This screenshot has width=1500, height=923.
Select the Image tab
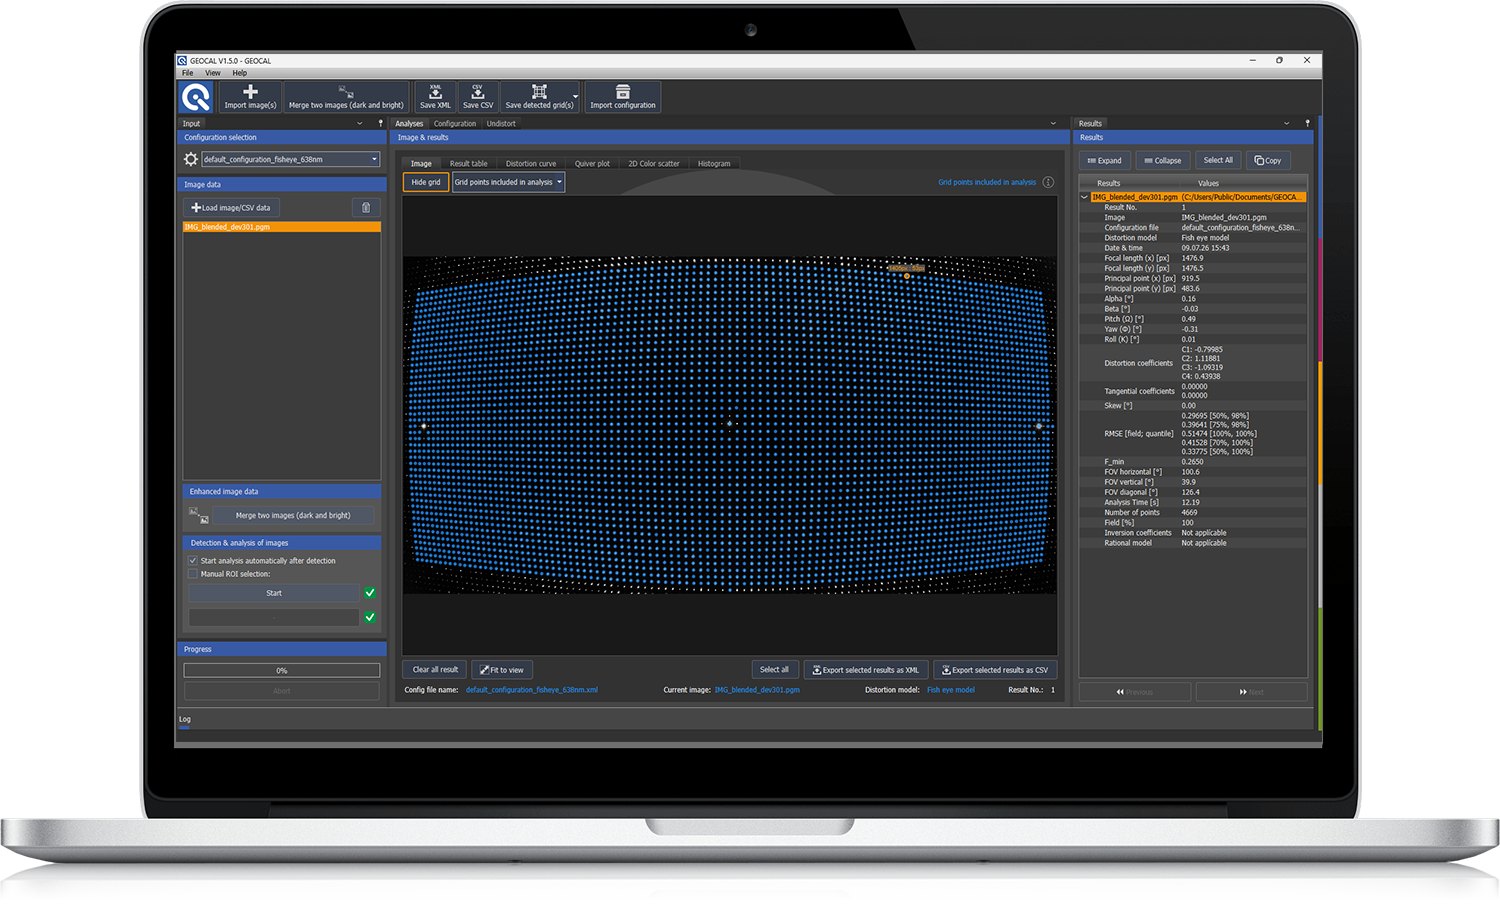coord(421,164)
